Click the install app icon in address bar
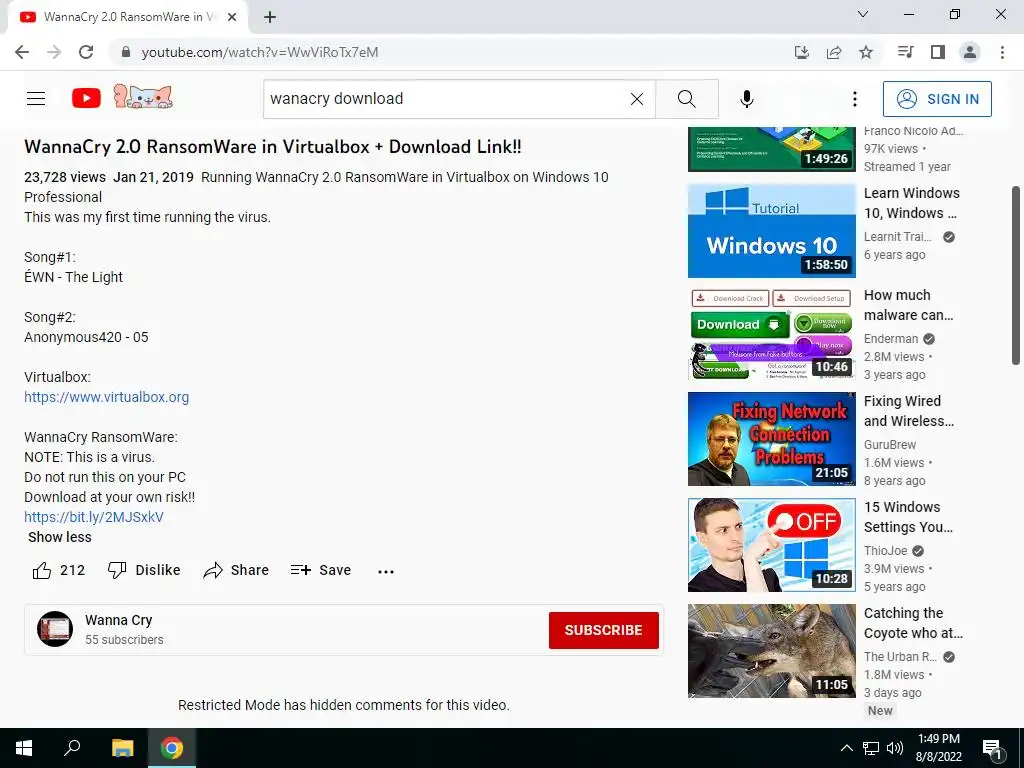Screen dimensions: 1024x768 [801, 52]
